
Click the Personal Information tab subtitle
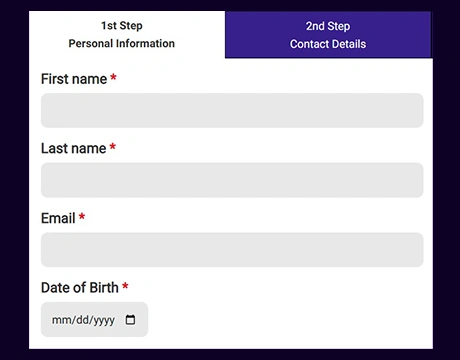pyautogui.click(x=122, y=43)
